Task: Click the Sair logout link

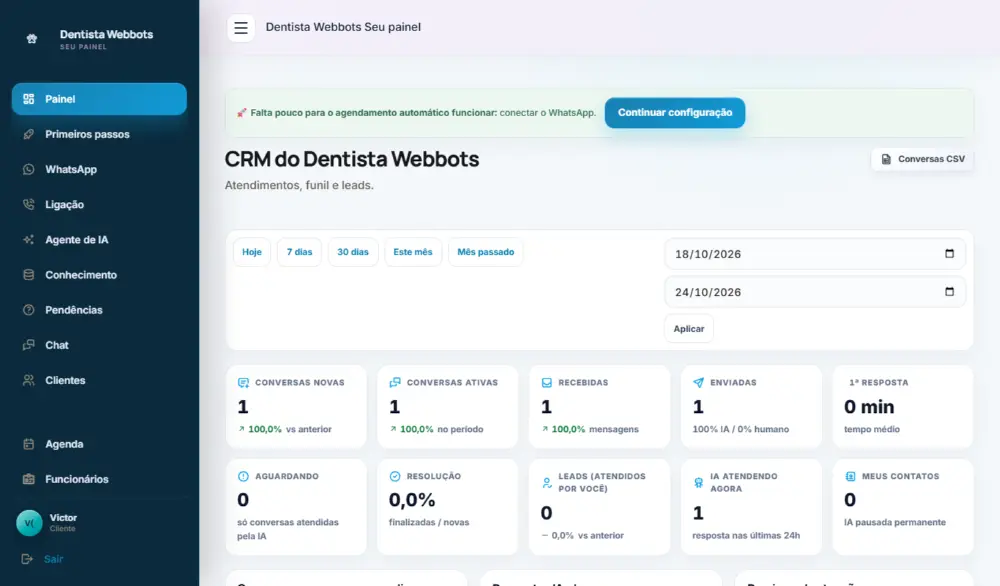Action: (54, 559)
